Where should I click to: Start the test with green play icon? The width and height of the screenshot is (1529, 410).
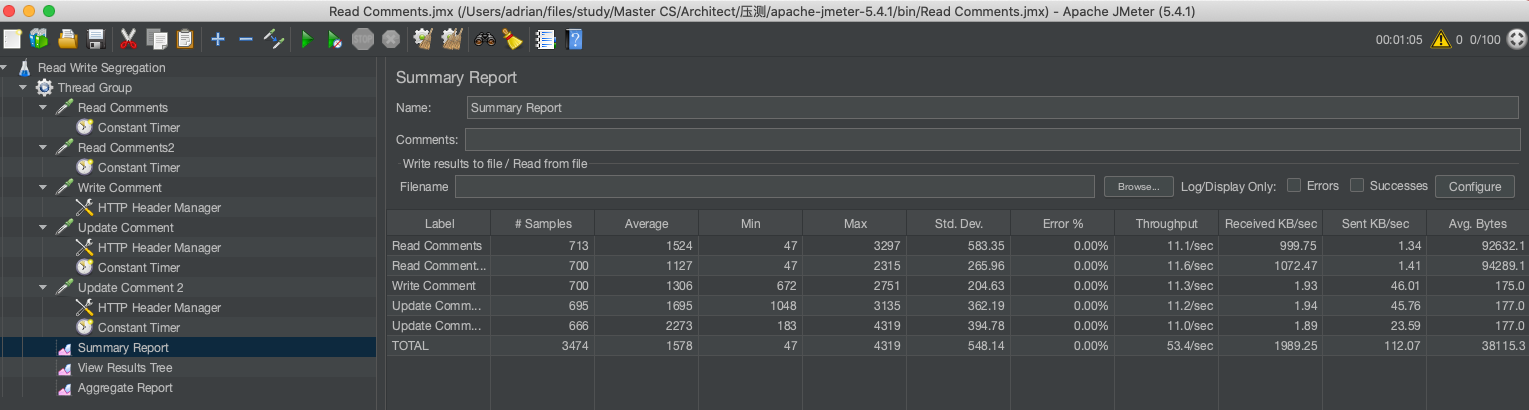(x=307, y=40)
